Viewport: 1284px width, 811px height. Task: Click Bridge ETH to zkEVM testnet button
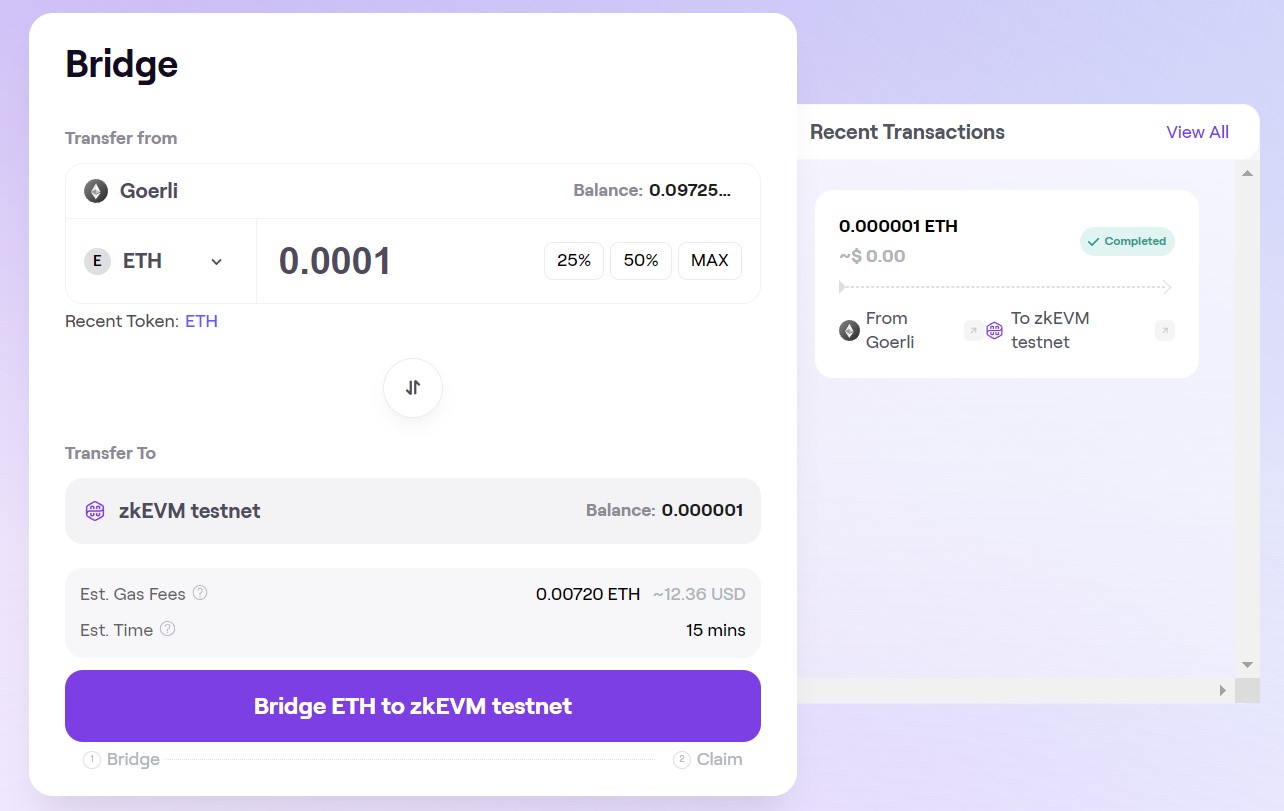coord(413,706)
